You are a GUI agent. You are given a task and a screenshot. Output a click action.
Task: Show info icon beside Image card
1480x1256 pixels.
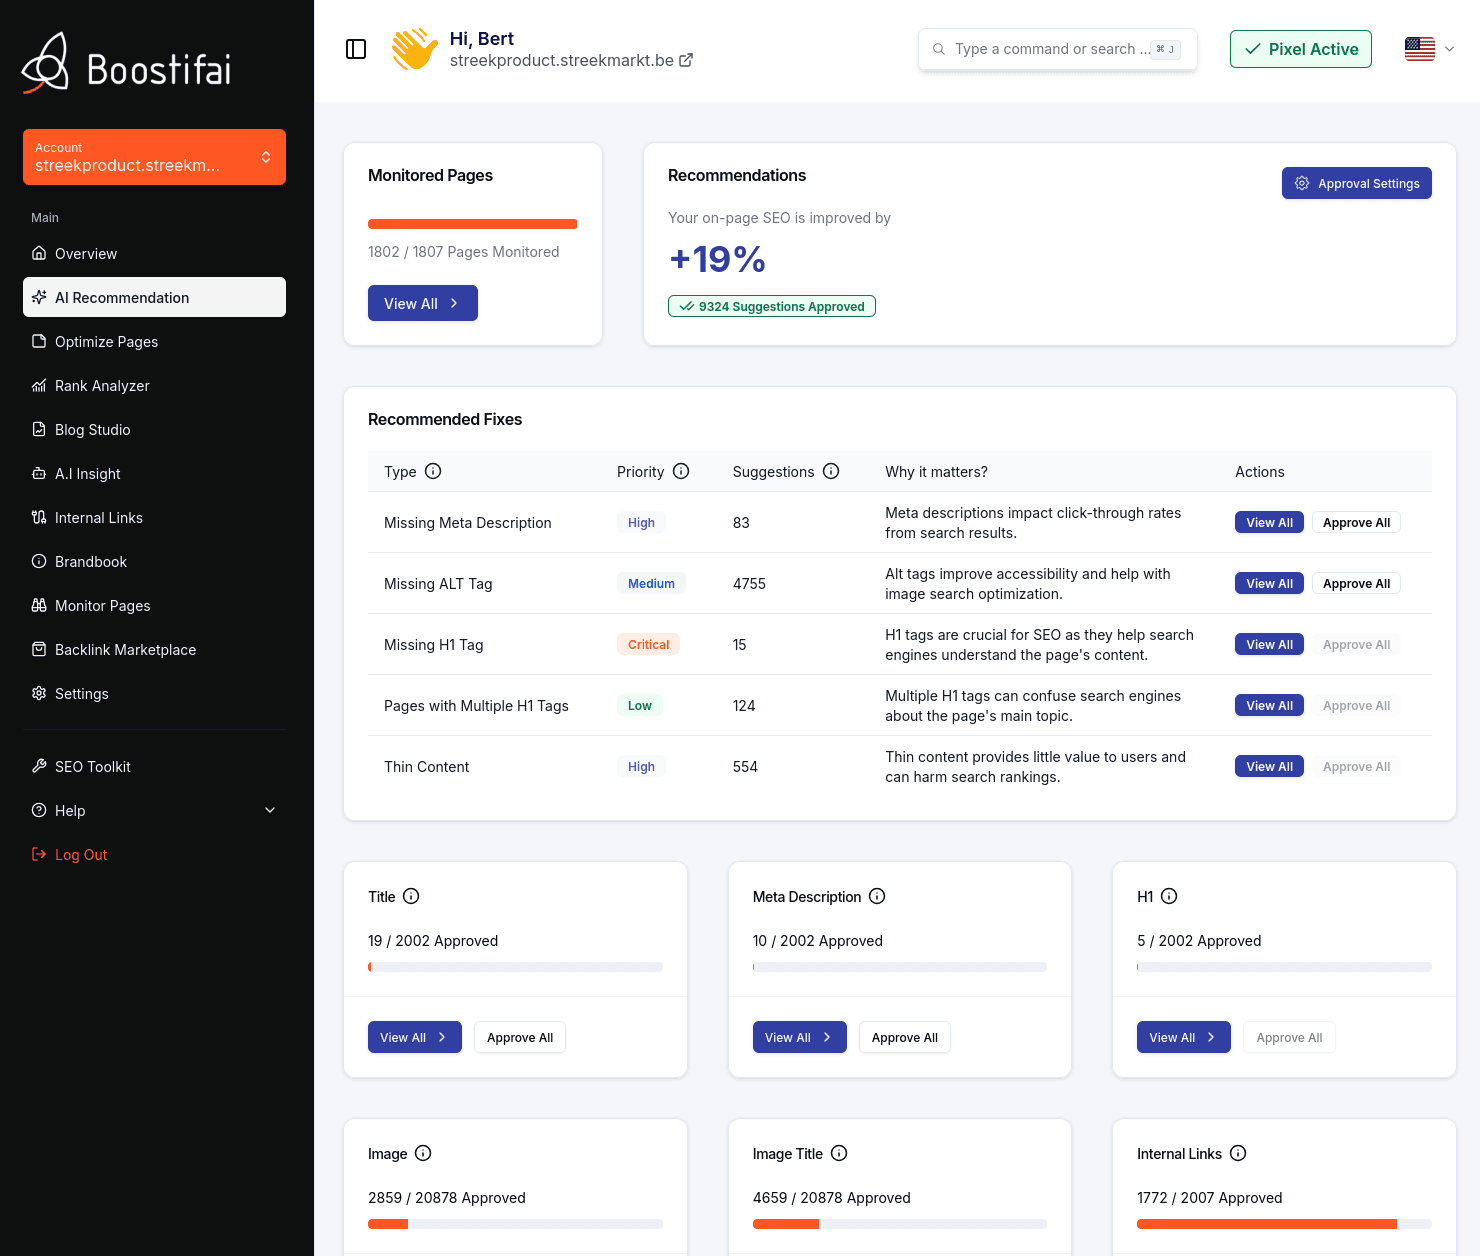pyautogui.click(x=423, y=1153)
